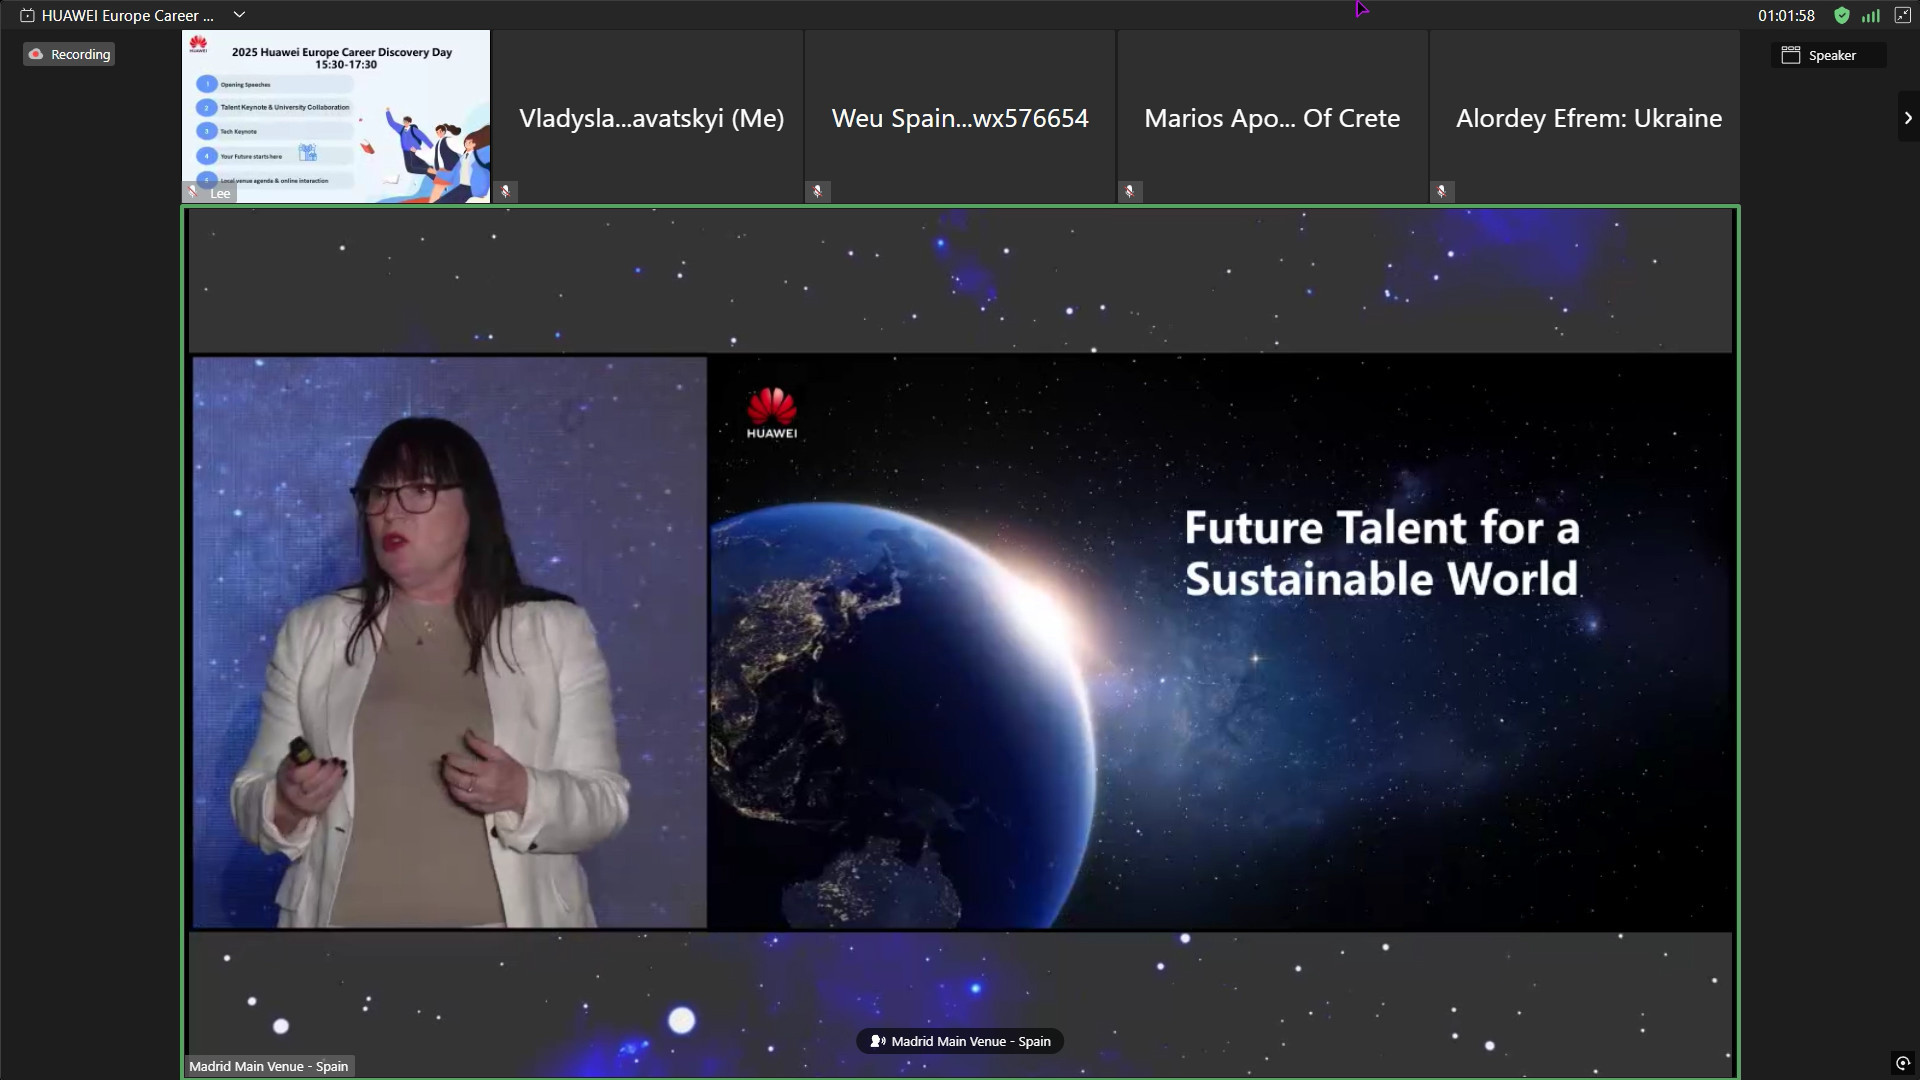Click the meeting info icon beside the title
Image resolution: width=1920 pixels, height=1080 pixels.
(27, 15)
